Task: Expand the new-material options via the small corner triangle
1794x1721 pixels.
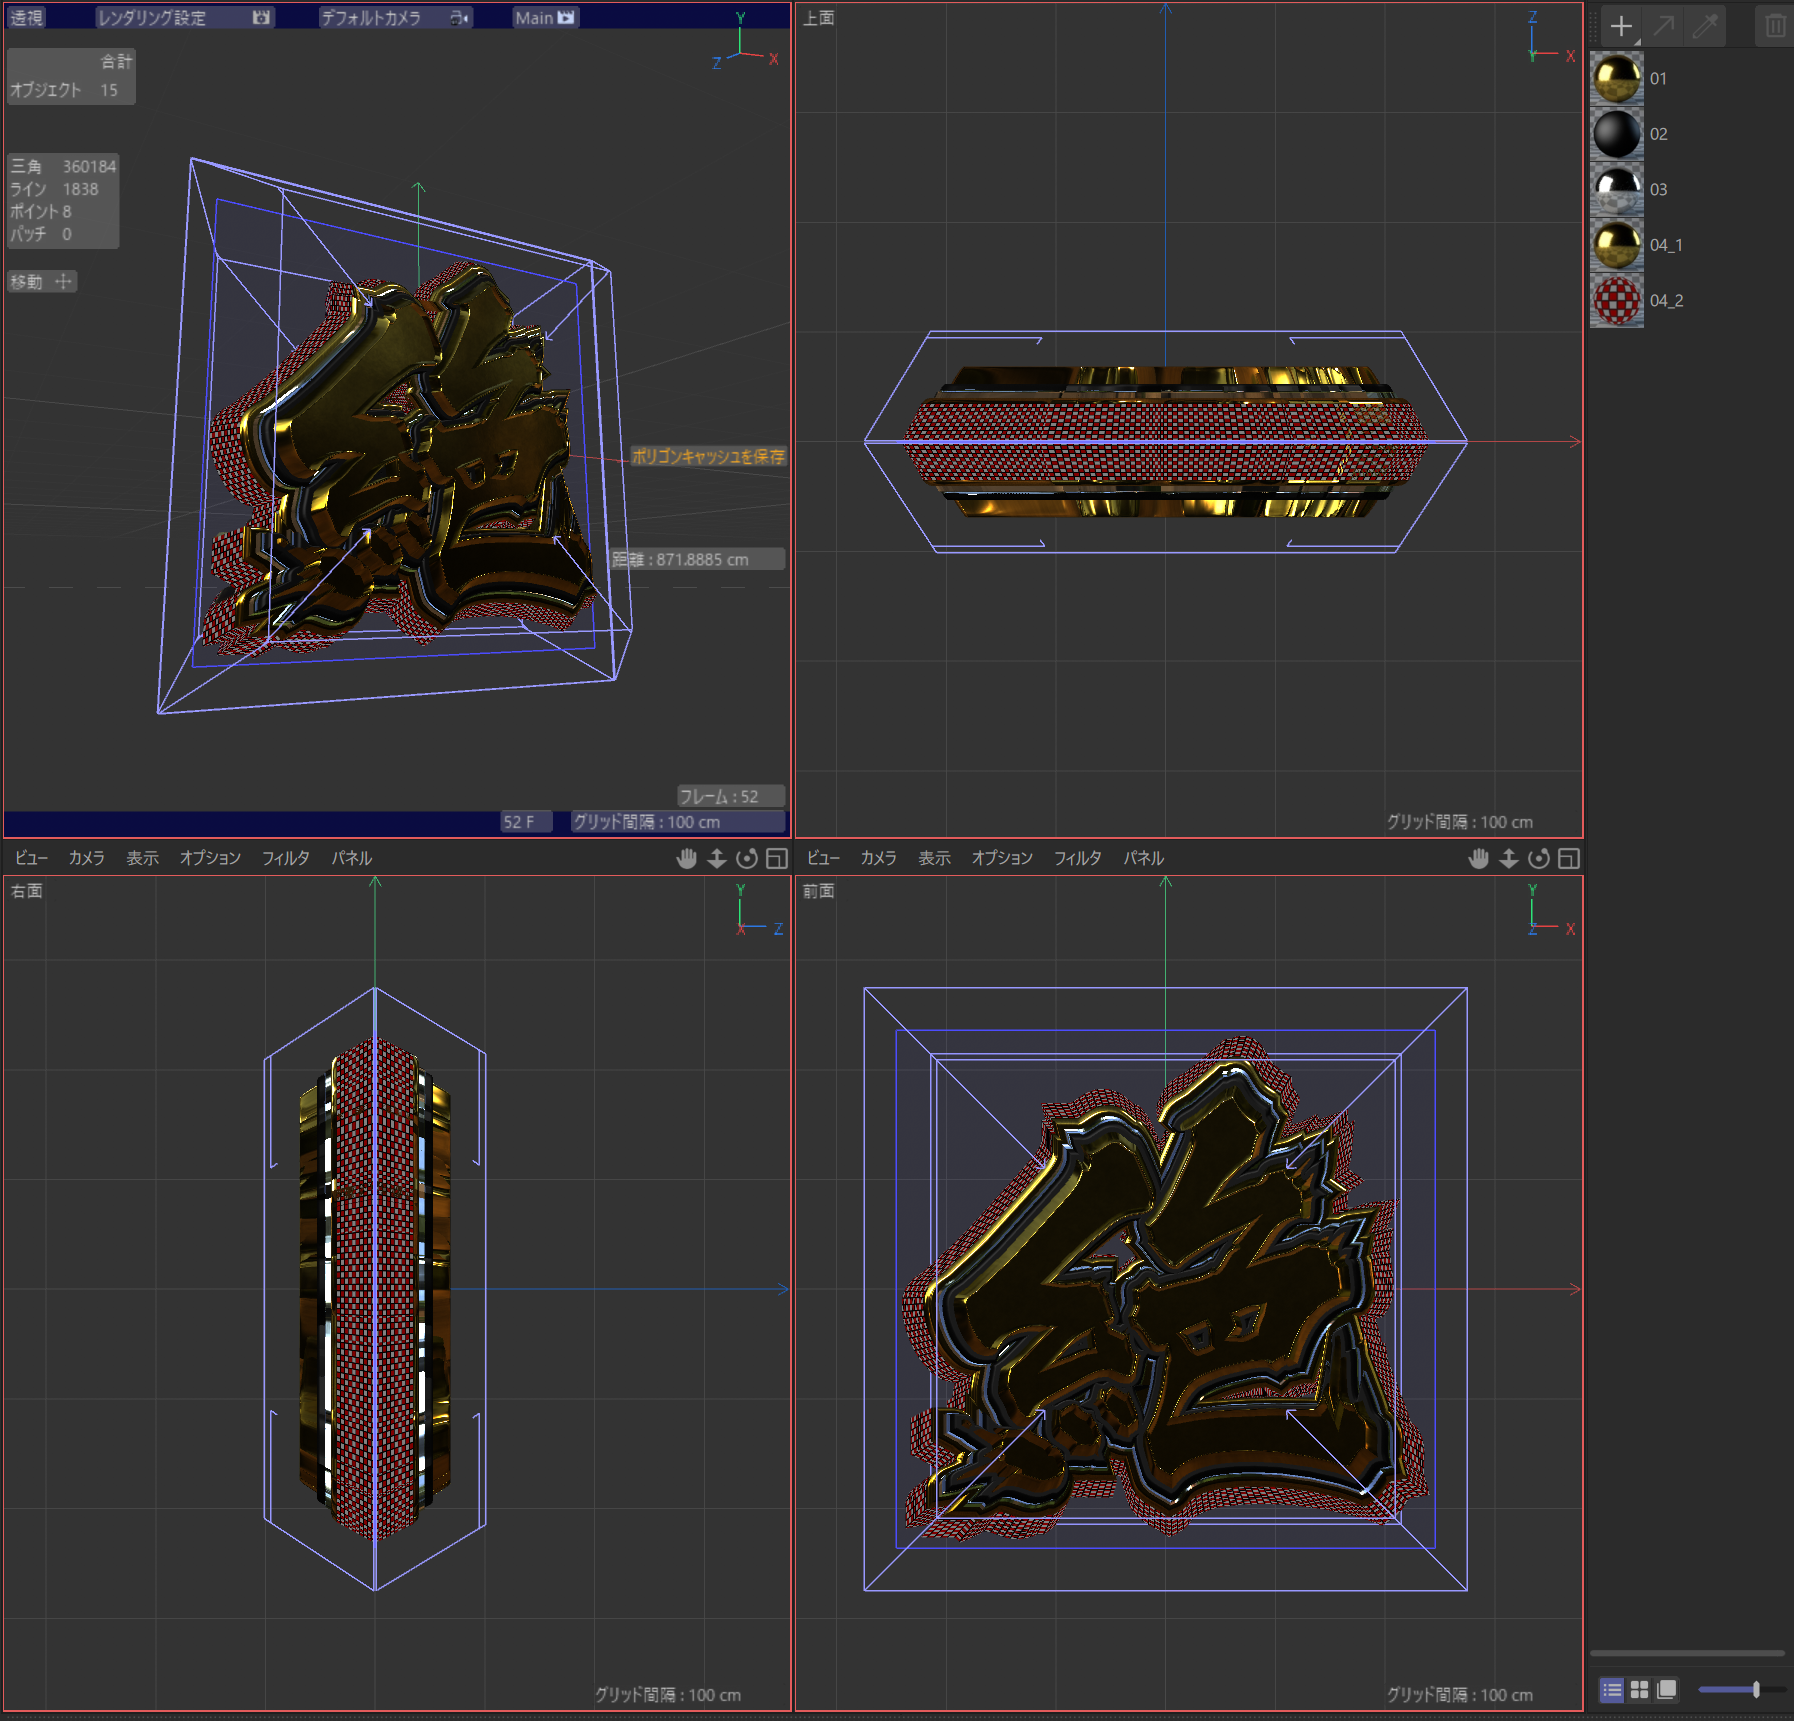Action: 1636,42
